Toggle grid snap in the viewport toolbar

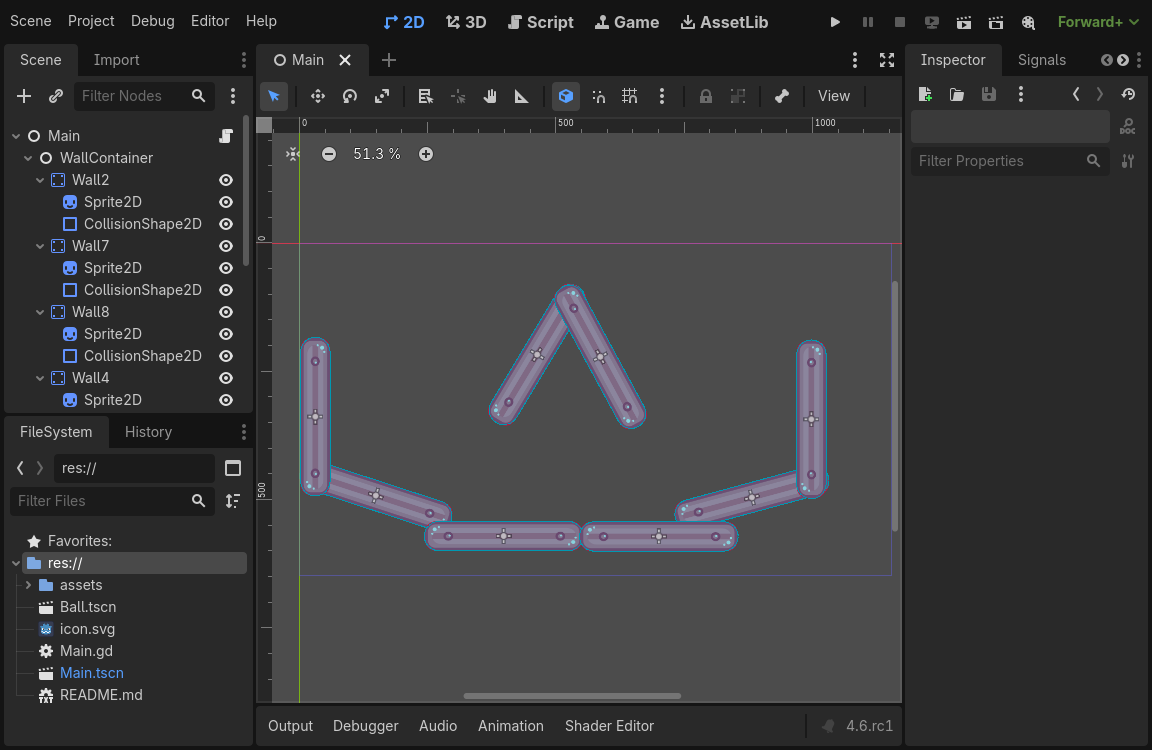point(630,96)
